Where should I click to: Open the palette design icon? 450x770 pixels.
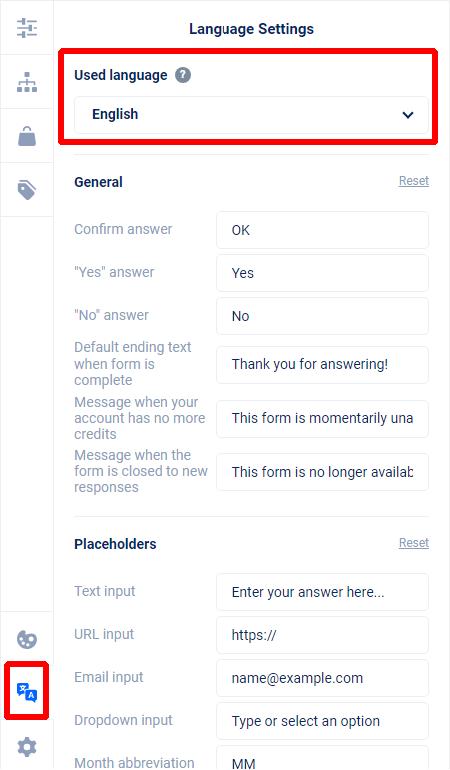pos(27,639)
